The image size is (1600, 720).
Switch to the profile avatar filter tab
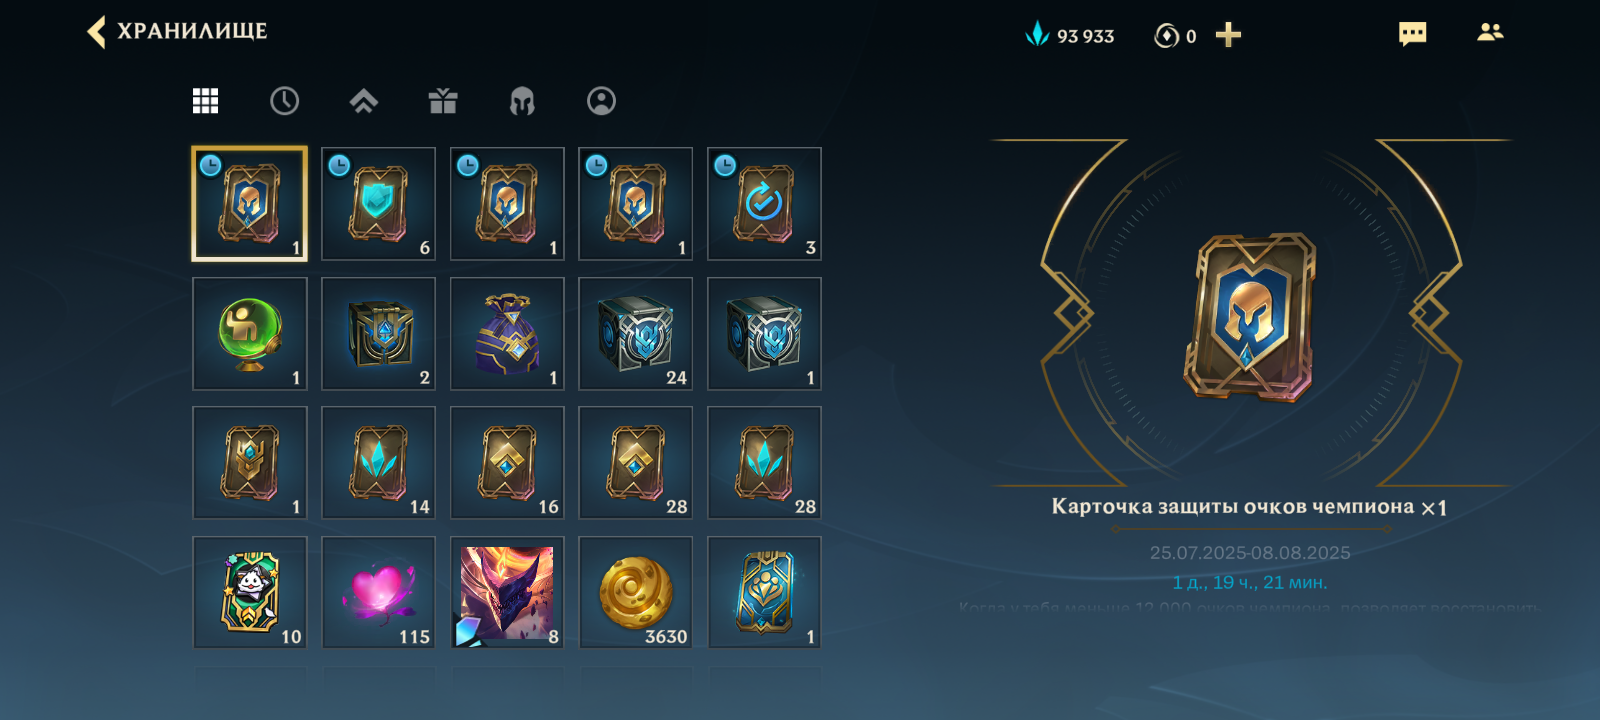click(601, 101)
